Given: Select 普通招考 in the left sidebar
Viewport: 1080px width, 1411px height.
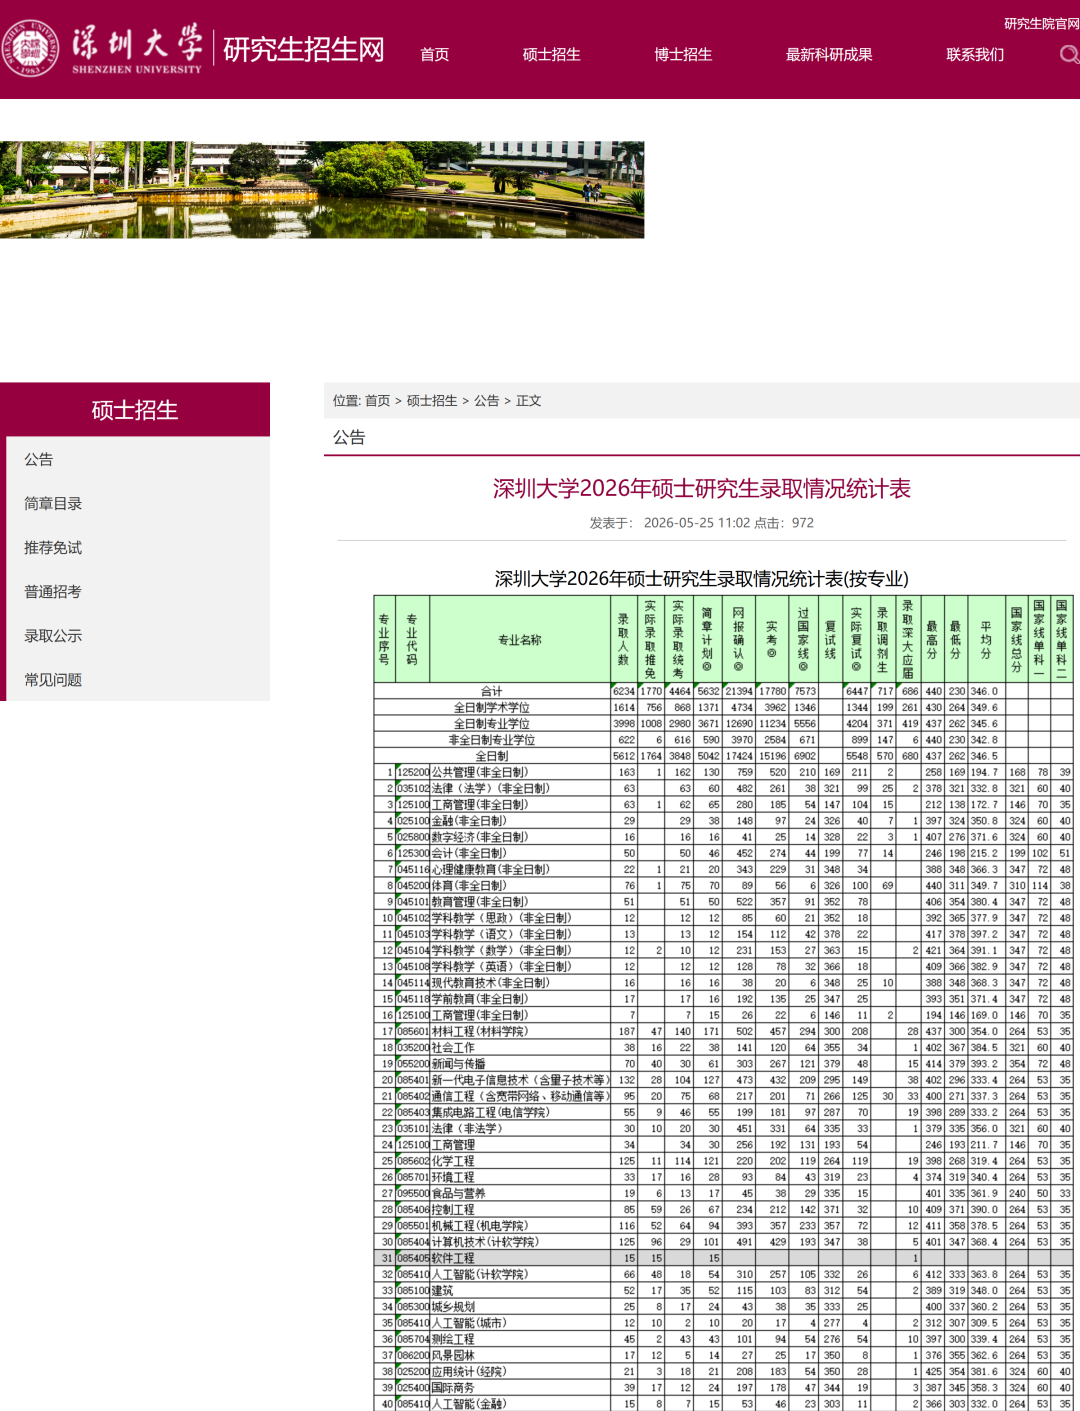Looking at the screenshot, I should [x=53, y=591].
